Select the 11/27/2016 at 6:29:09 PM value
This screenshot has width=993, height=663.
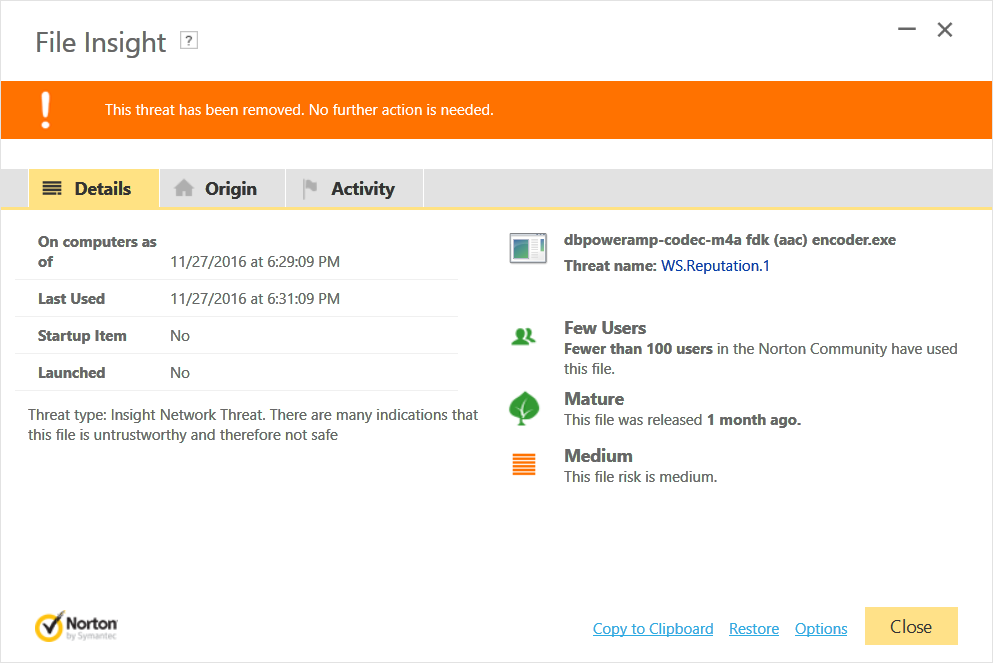[x=255, y=262]
